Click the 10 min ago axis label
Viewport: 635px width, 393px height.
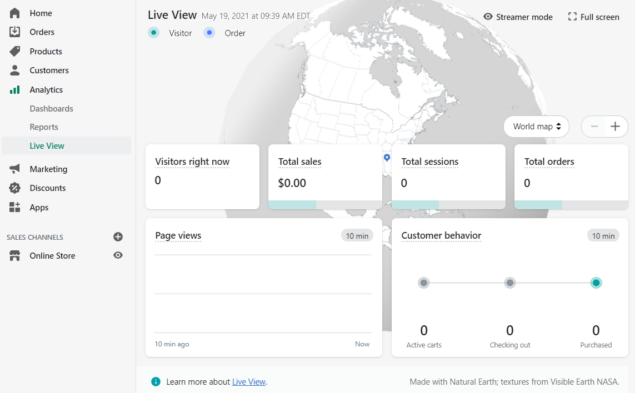172,344
